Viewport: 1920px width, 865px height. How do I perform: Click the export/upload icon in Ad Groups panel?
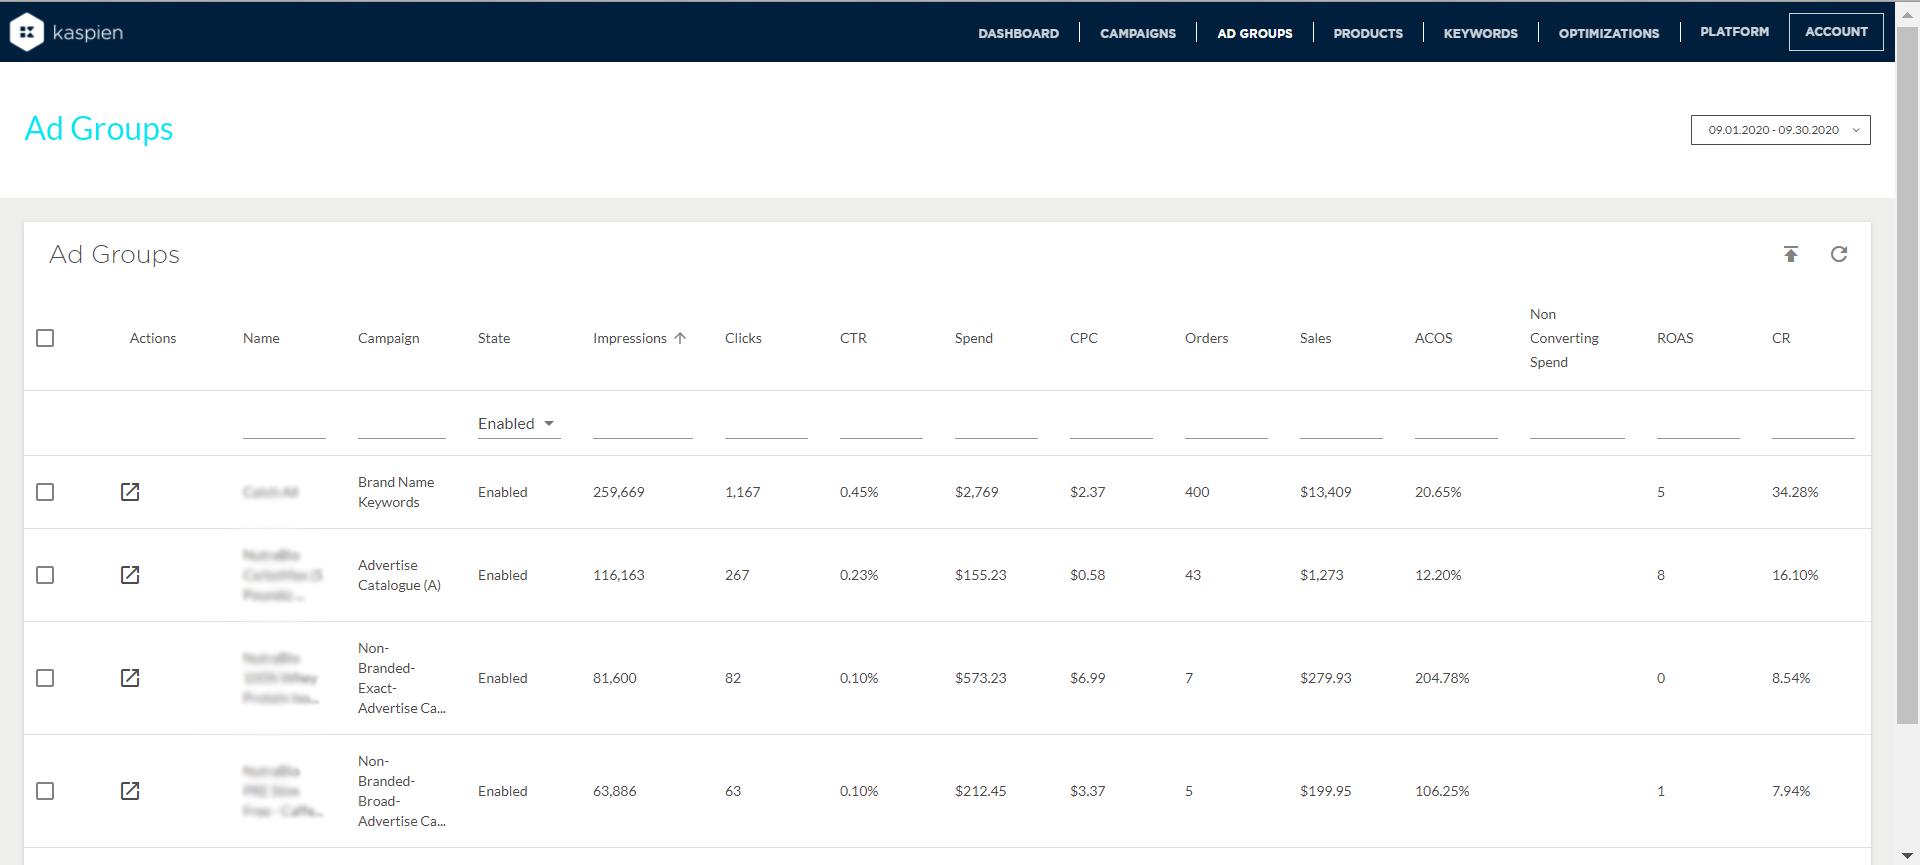(1791, 254)
